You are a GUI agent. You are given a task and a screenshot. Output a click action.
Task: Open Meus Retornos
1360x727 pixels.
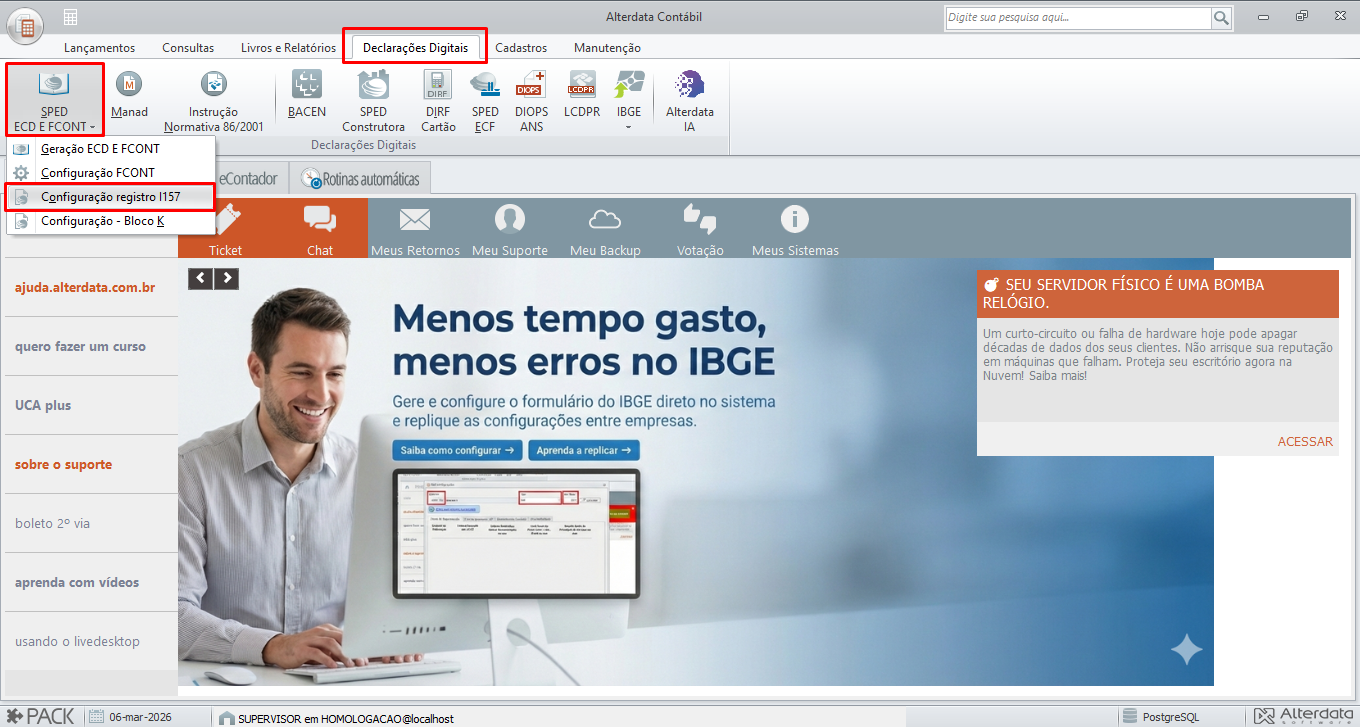[x=415, y=231]
